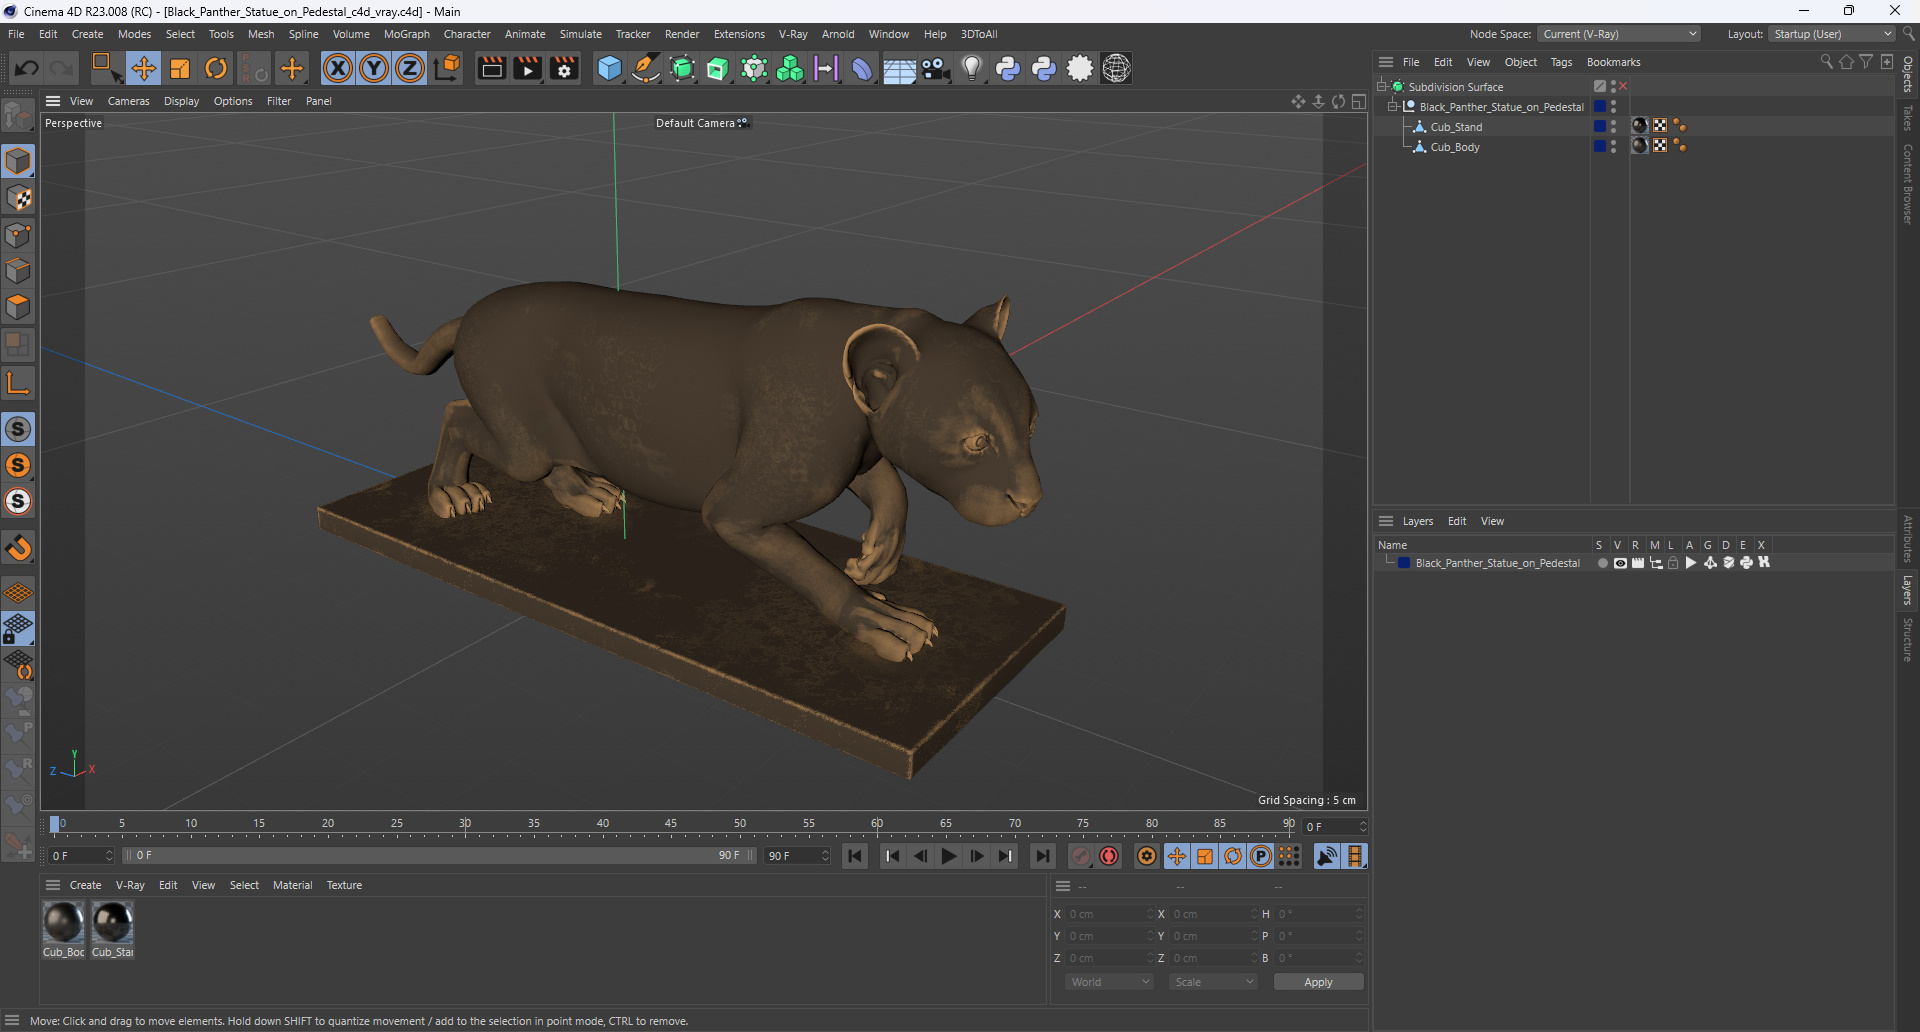The height and width of the screenshot is (1032, 1920).
Task: Click the Spline Pen tool icon
Action: [x=646, y=68]
